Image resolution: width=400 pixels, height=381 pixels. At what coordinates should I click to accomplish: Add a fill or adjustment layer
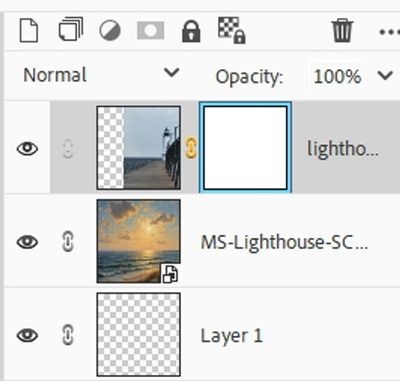pyautogui.click(x=110, y=31)
